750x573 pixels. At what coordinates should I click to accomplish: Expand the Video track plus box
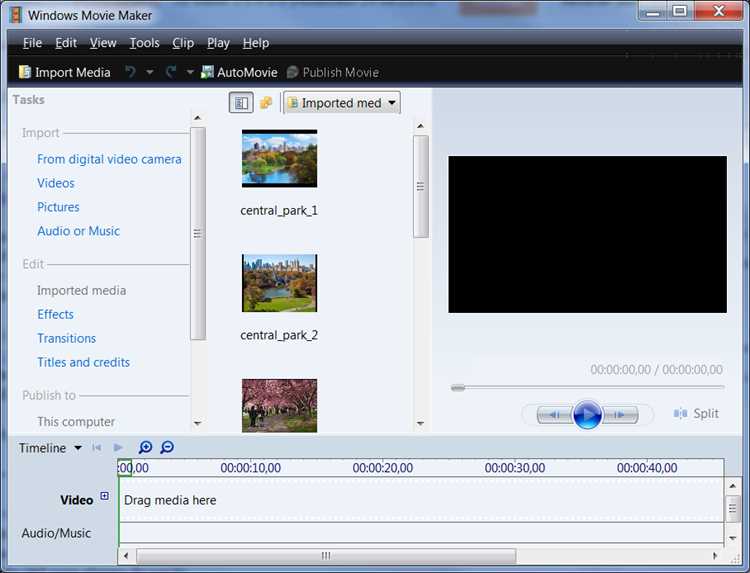pyautogui.click(x=104, y=496)
